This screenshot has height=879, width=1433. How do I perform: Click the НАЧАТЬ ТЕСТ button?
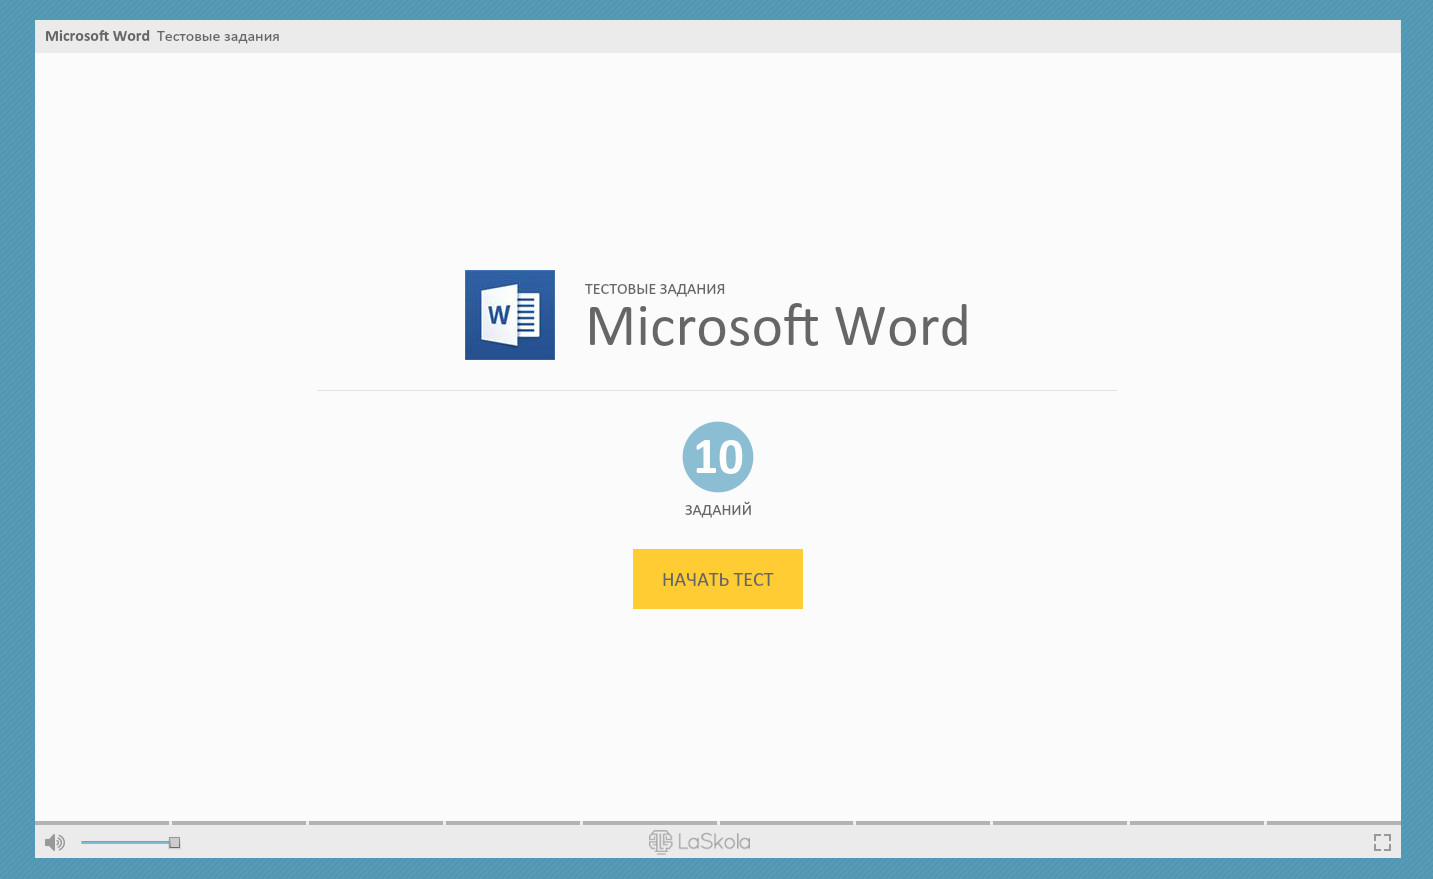717,579
